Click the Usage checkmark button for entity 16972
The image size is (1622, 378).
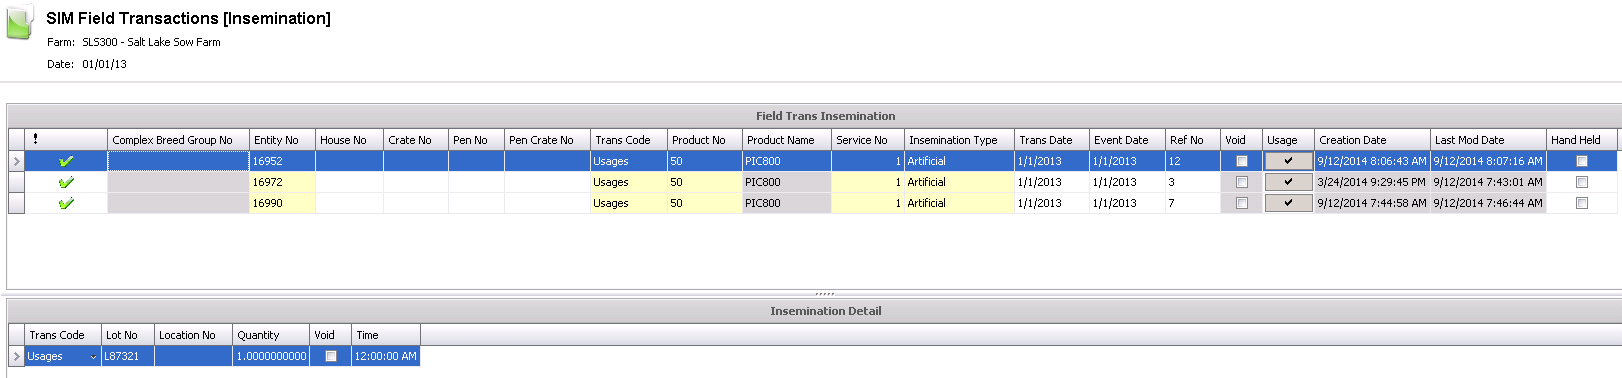tap(1288, 182)
